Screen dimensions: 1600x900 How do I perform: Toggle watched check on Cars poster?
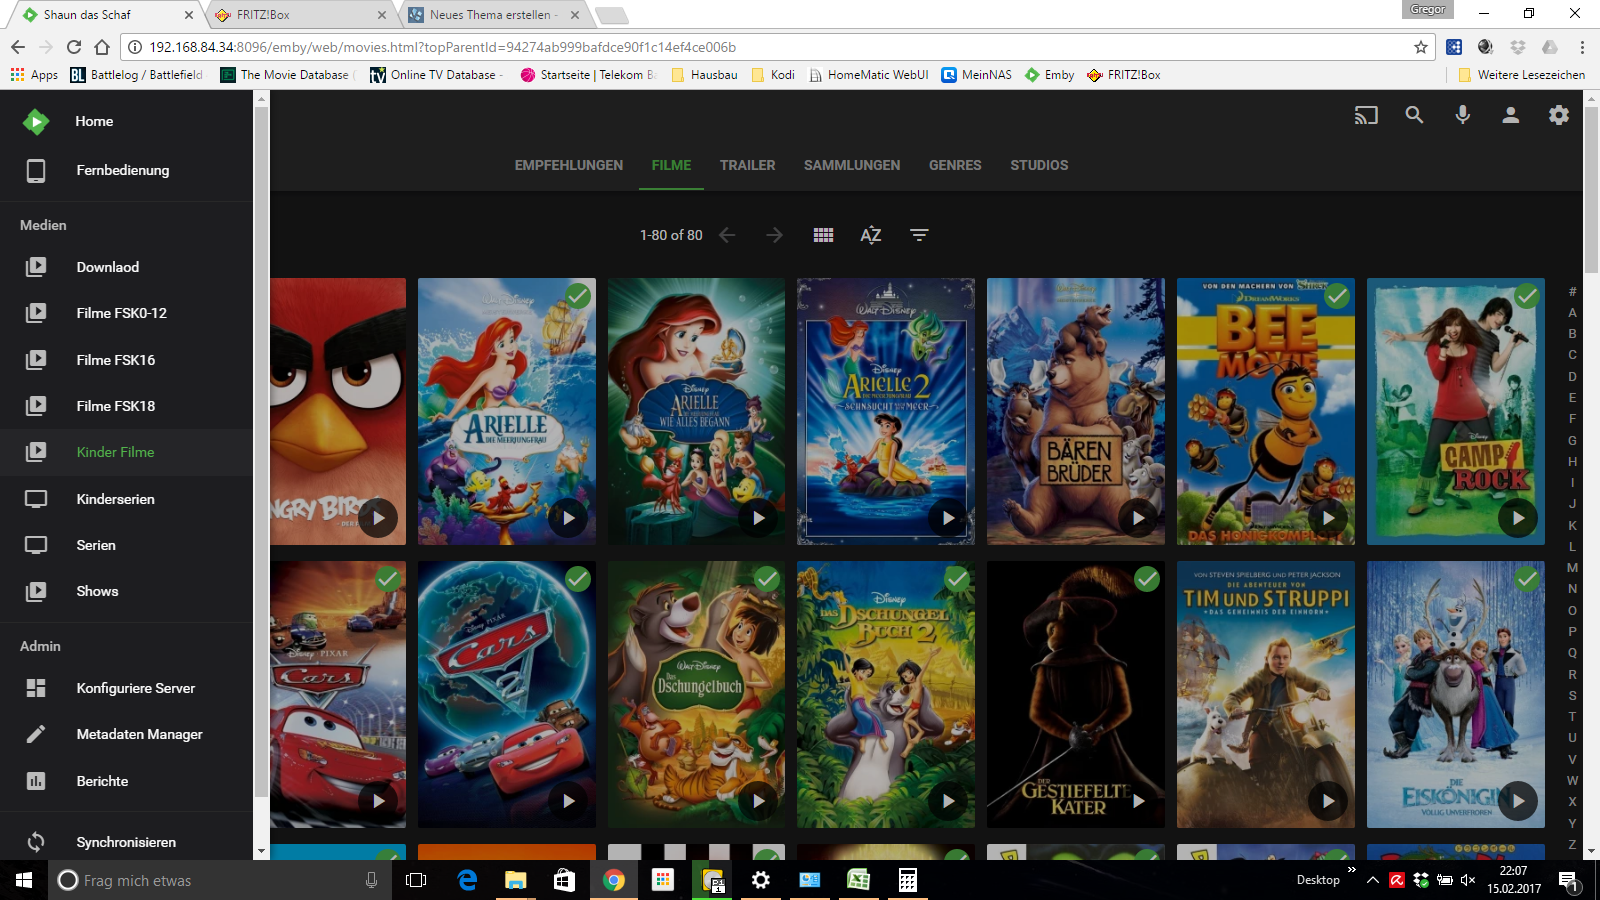[x=388, y=579]
